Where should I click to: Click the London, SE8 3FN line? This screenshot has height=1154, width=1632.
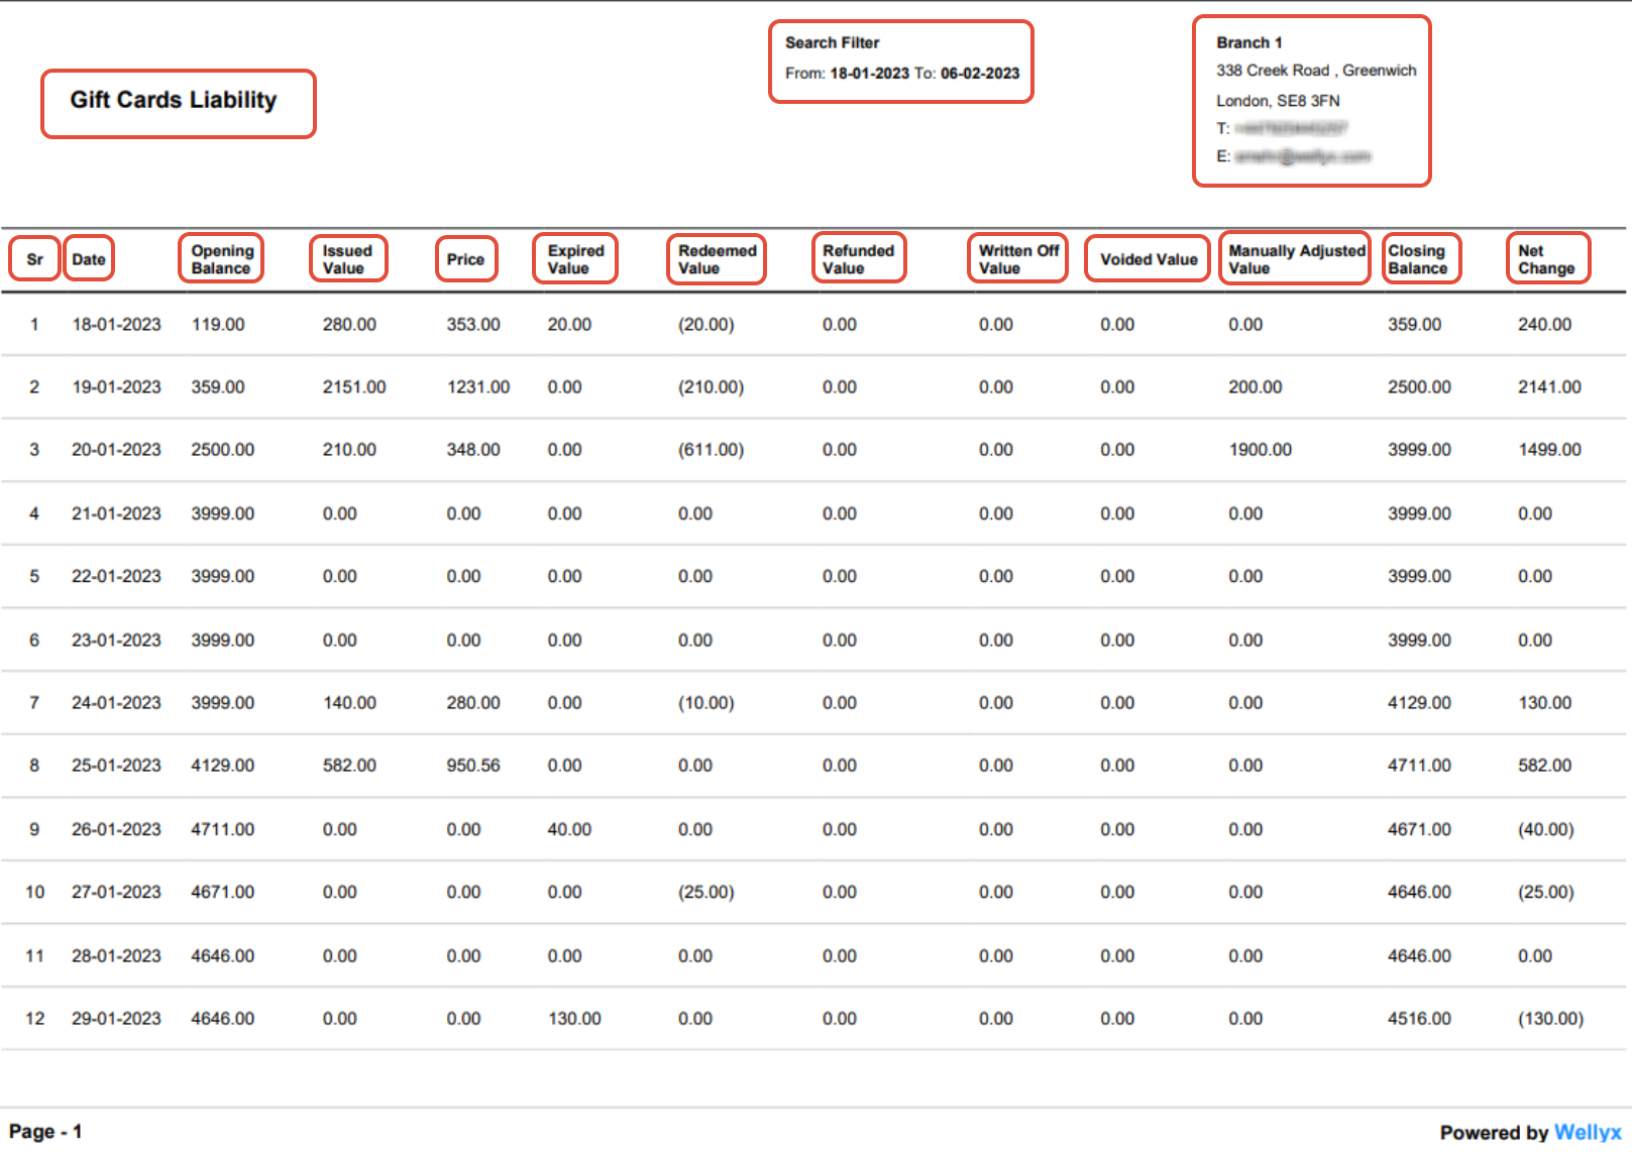1278,101
